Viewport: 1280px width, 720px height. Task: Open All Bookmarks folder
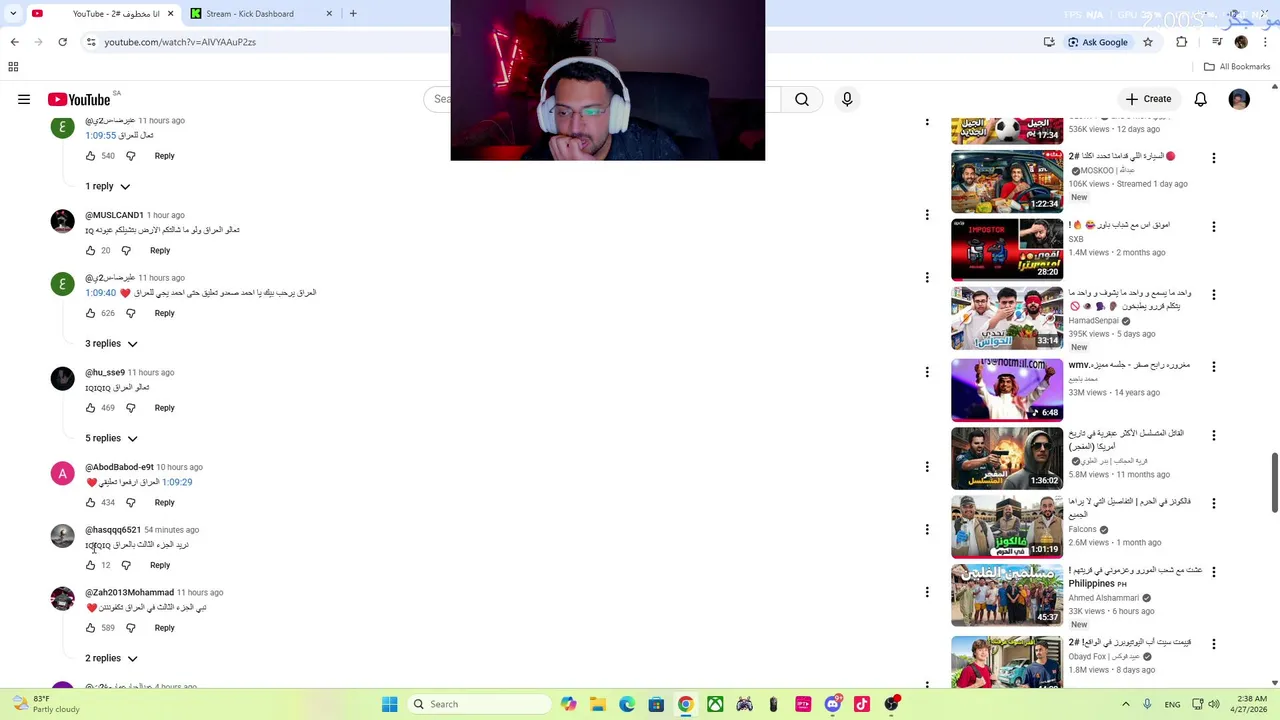point(1237,67)
